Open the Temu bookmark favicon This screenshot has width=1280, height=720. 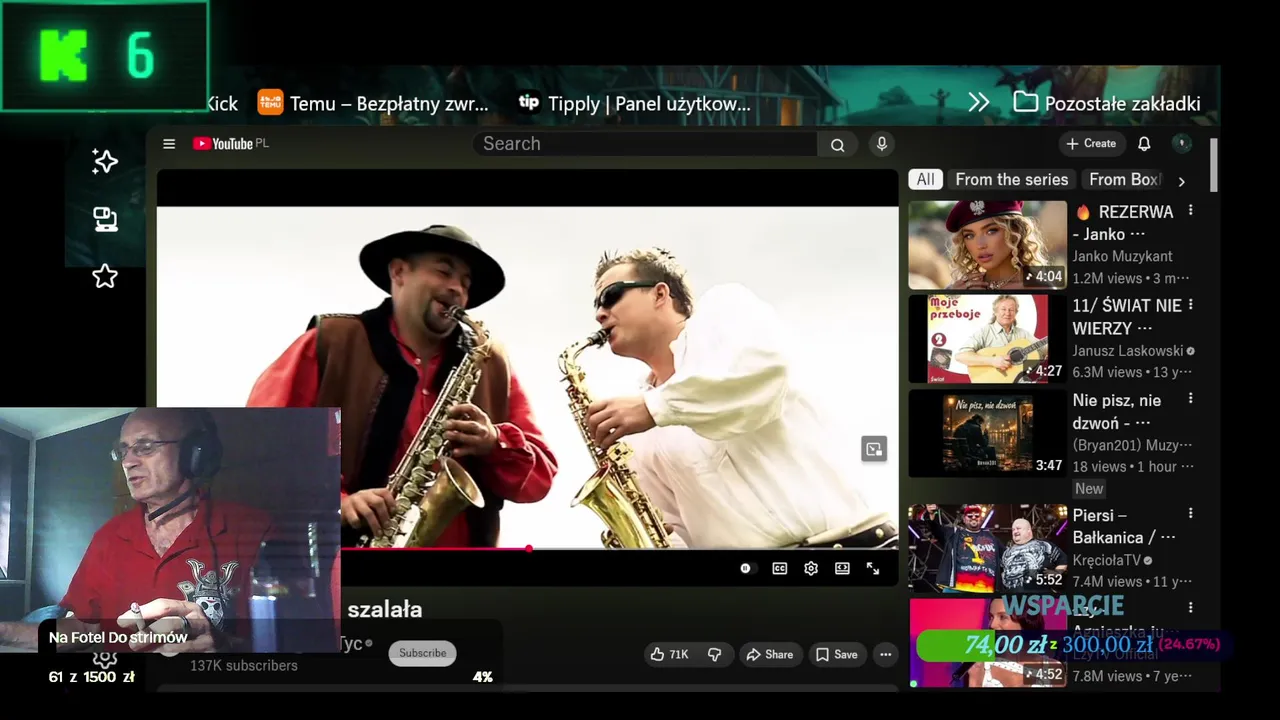pos(270,102)
